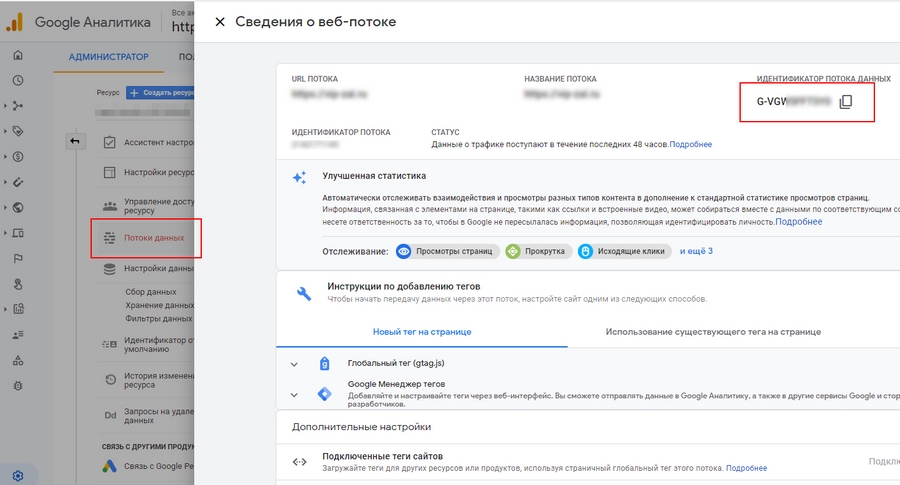Expand the acquisition section arrow in sidebar

5,106
